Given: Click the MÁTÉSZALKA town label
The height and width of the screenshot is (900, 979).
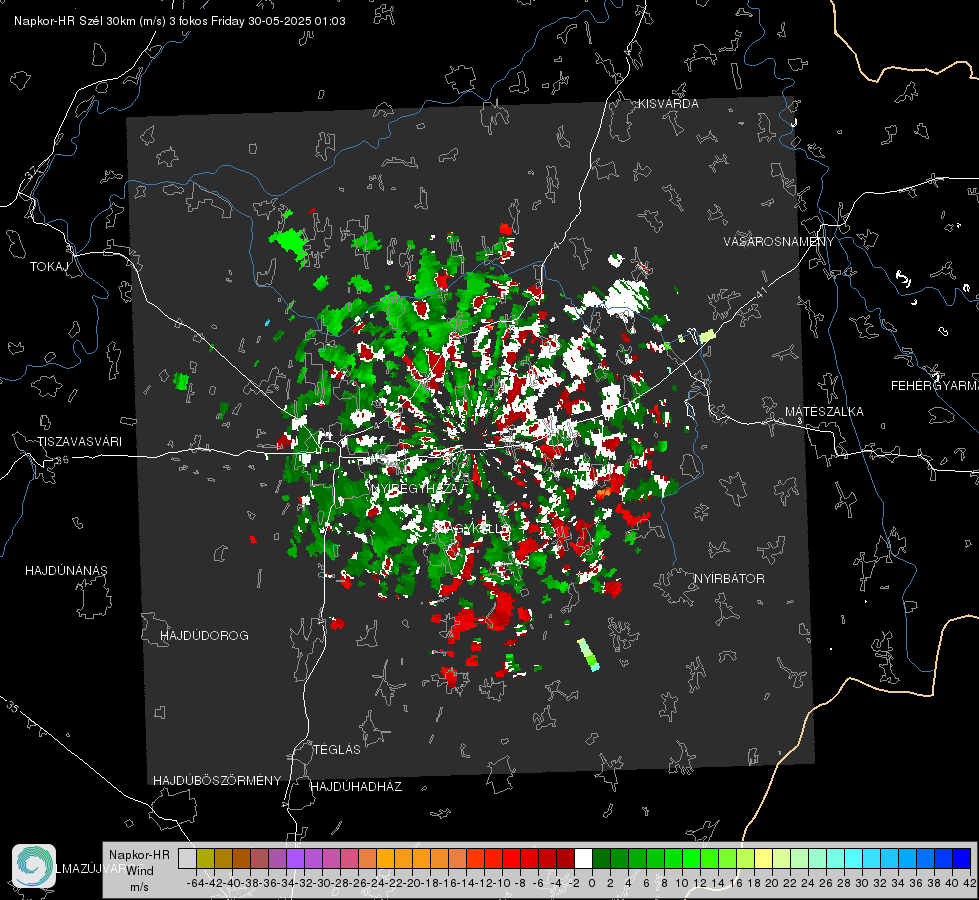Looking at the screenshot, I should pyautogui.click(x=824, y=412).
